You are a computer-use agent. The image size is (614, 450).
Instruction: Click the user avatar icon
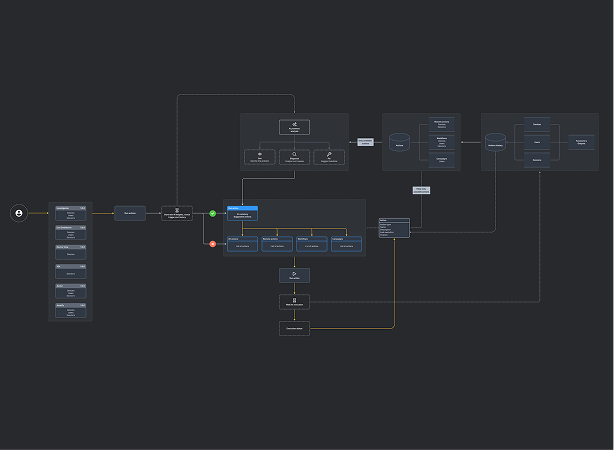[x=18, y=213]
